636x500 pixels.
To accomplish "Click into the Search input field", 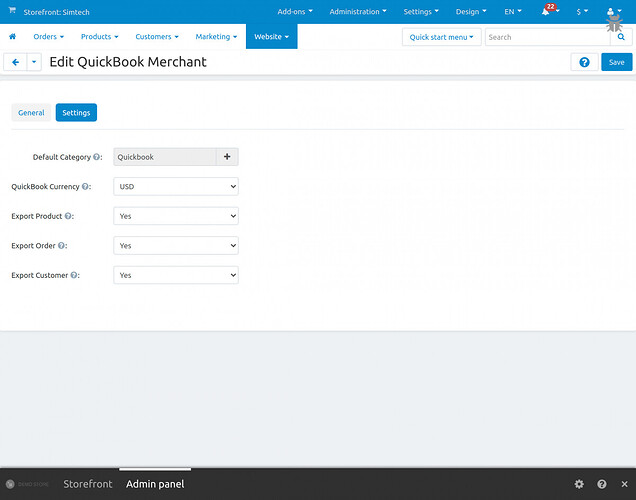I will 545,37.
